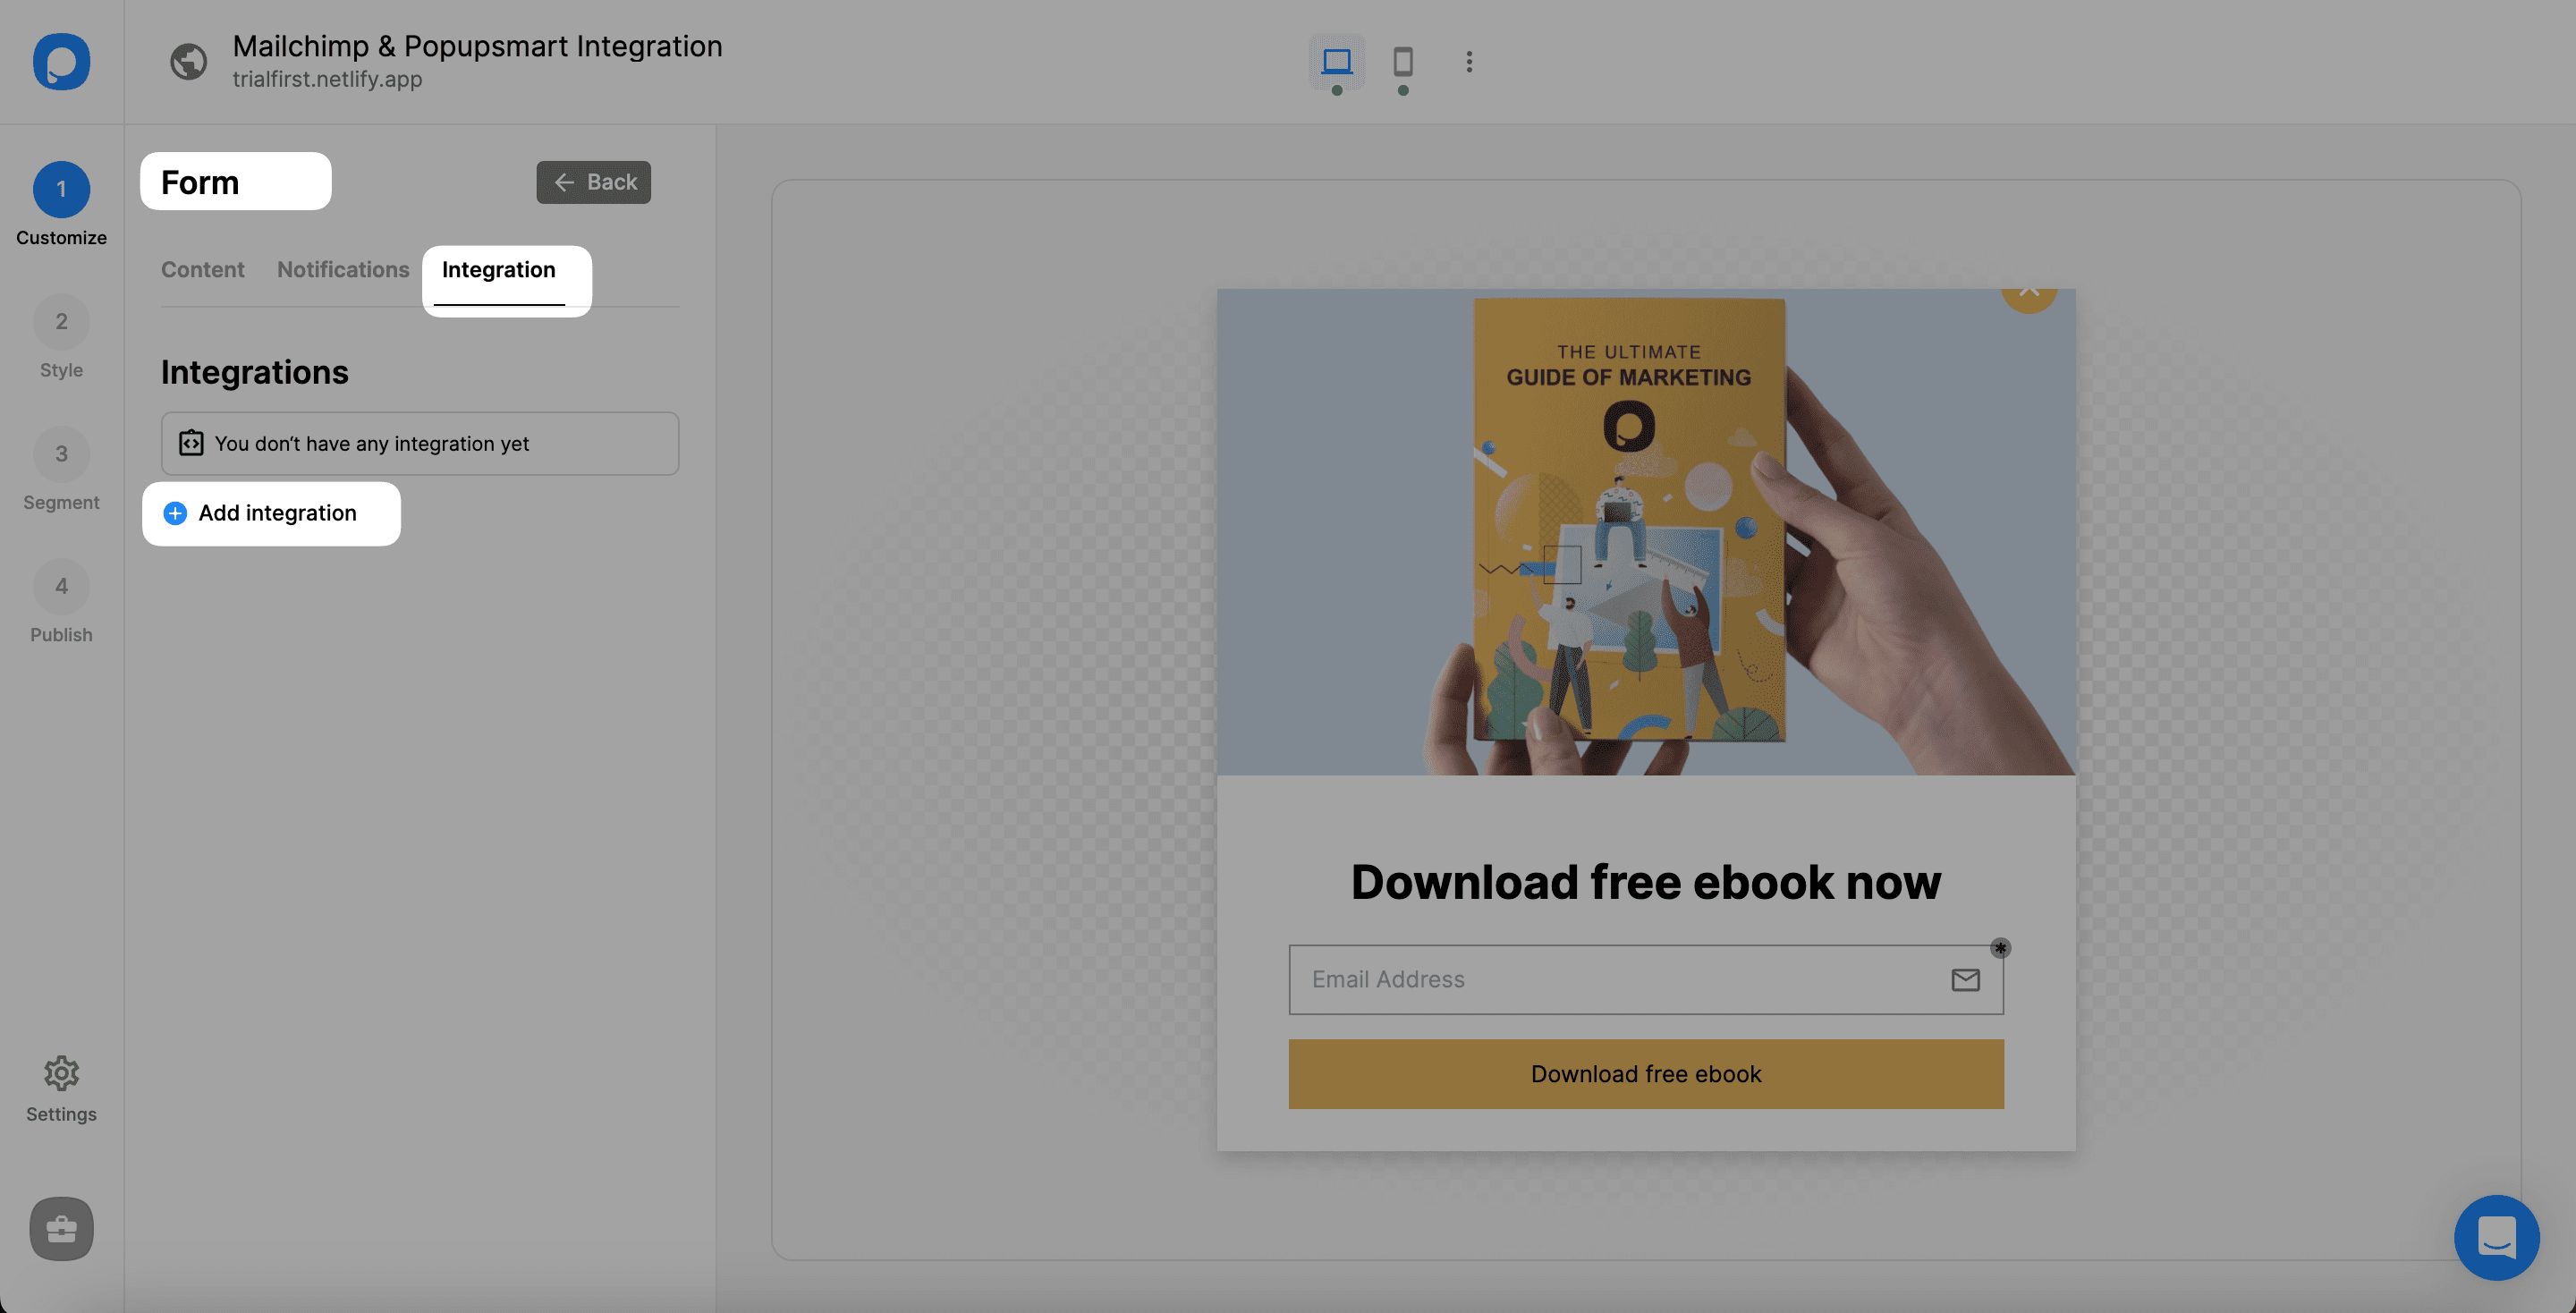Click the Back button
Screen dimensions: 2576x1313
point(593,181)
